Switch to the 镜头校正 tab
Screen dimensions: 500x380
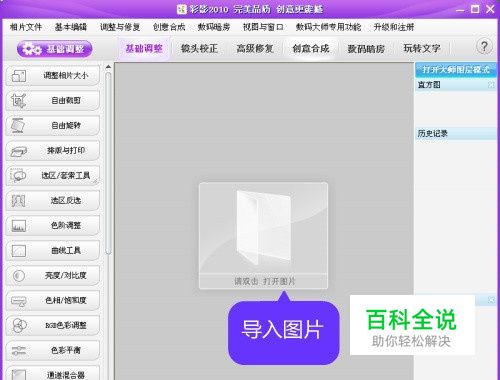tap(199, 49)
